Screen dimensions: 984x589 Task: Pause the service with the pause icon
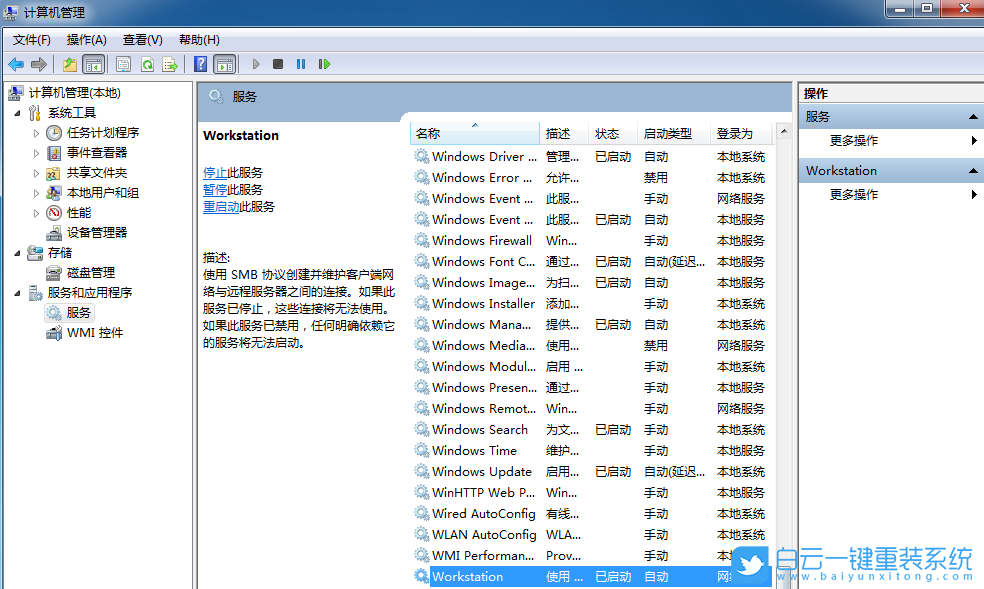pyautogui.click(x=300, y=64)
